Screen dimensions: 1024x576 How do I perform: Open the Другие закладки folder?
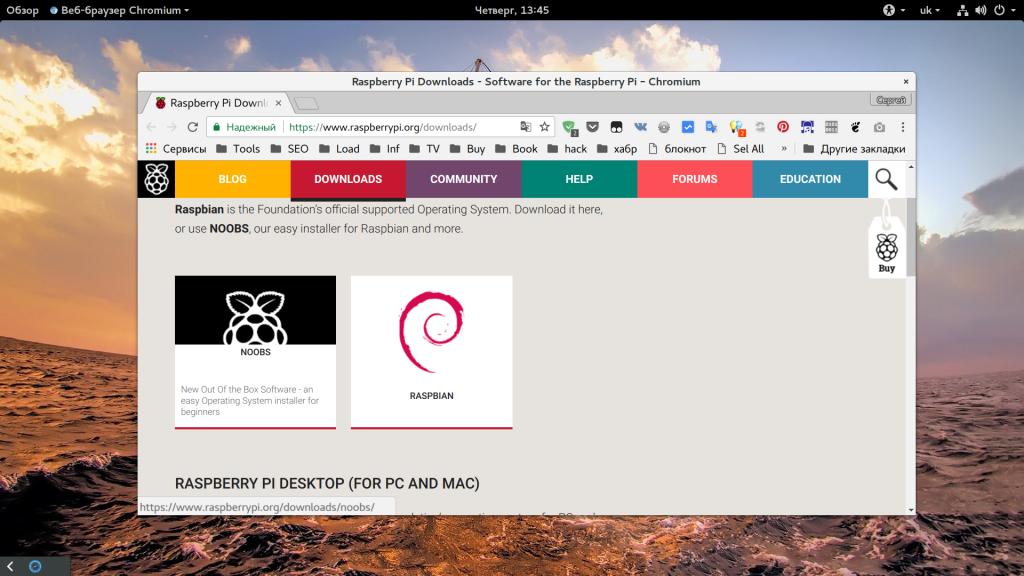tap(854, 149)
